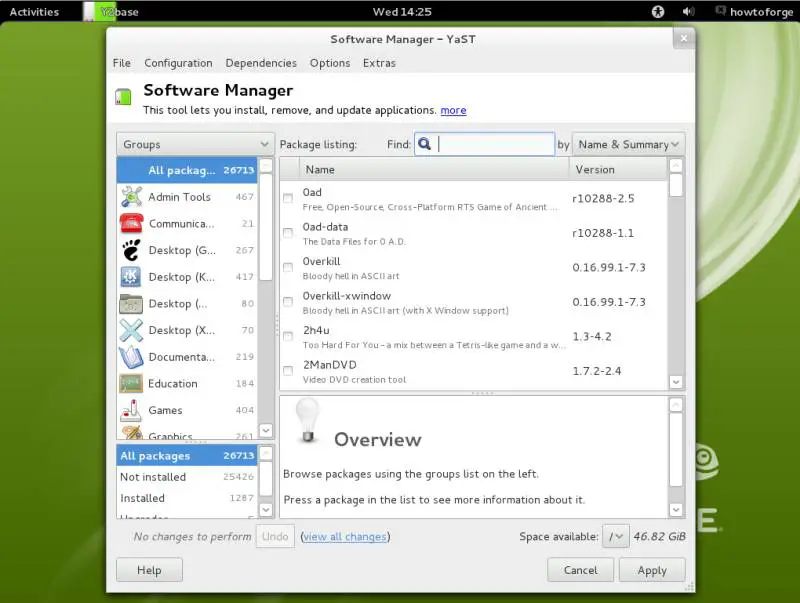Select "All packages" above Not installed
This screenshot has height=603, width=800.
click(x=188, y=456)
